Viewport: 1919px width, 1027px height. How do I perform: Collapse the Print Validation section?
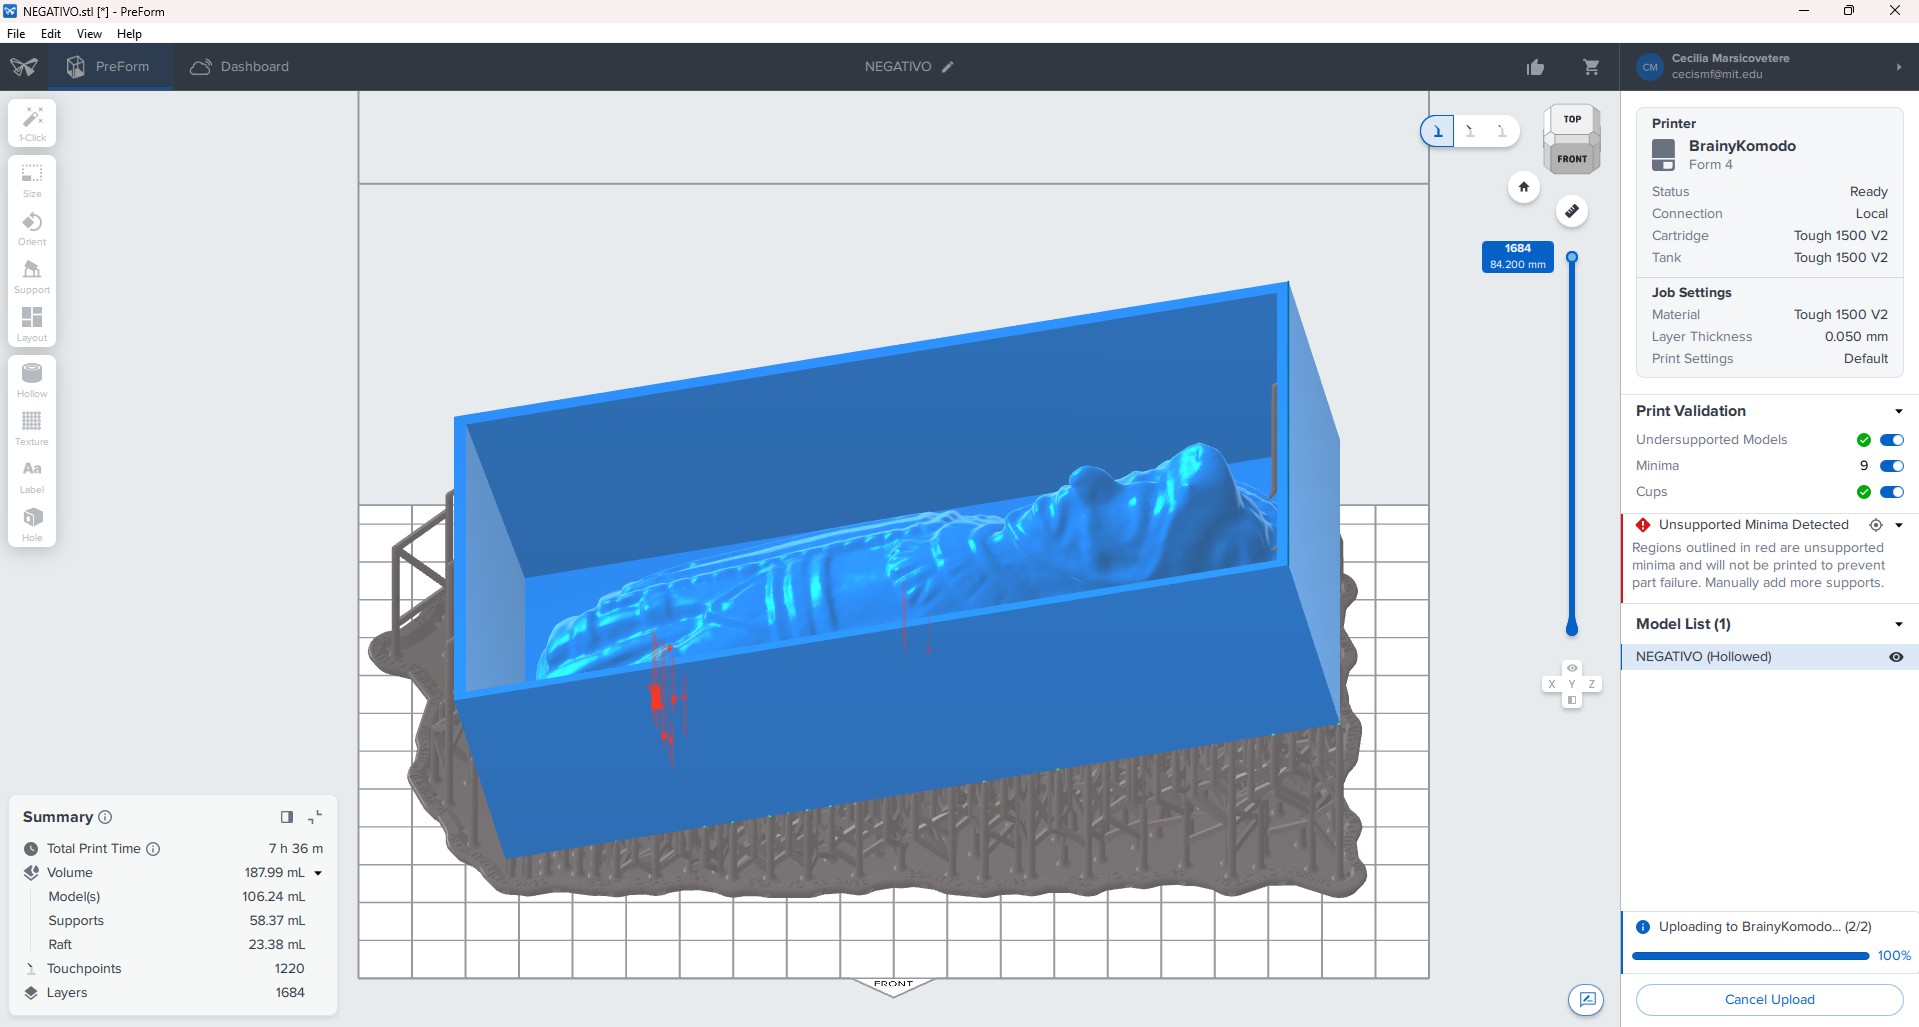tap(1898, 411)
